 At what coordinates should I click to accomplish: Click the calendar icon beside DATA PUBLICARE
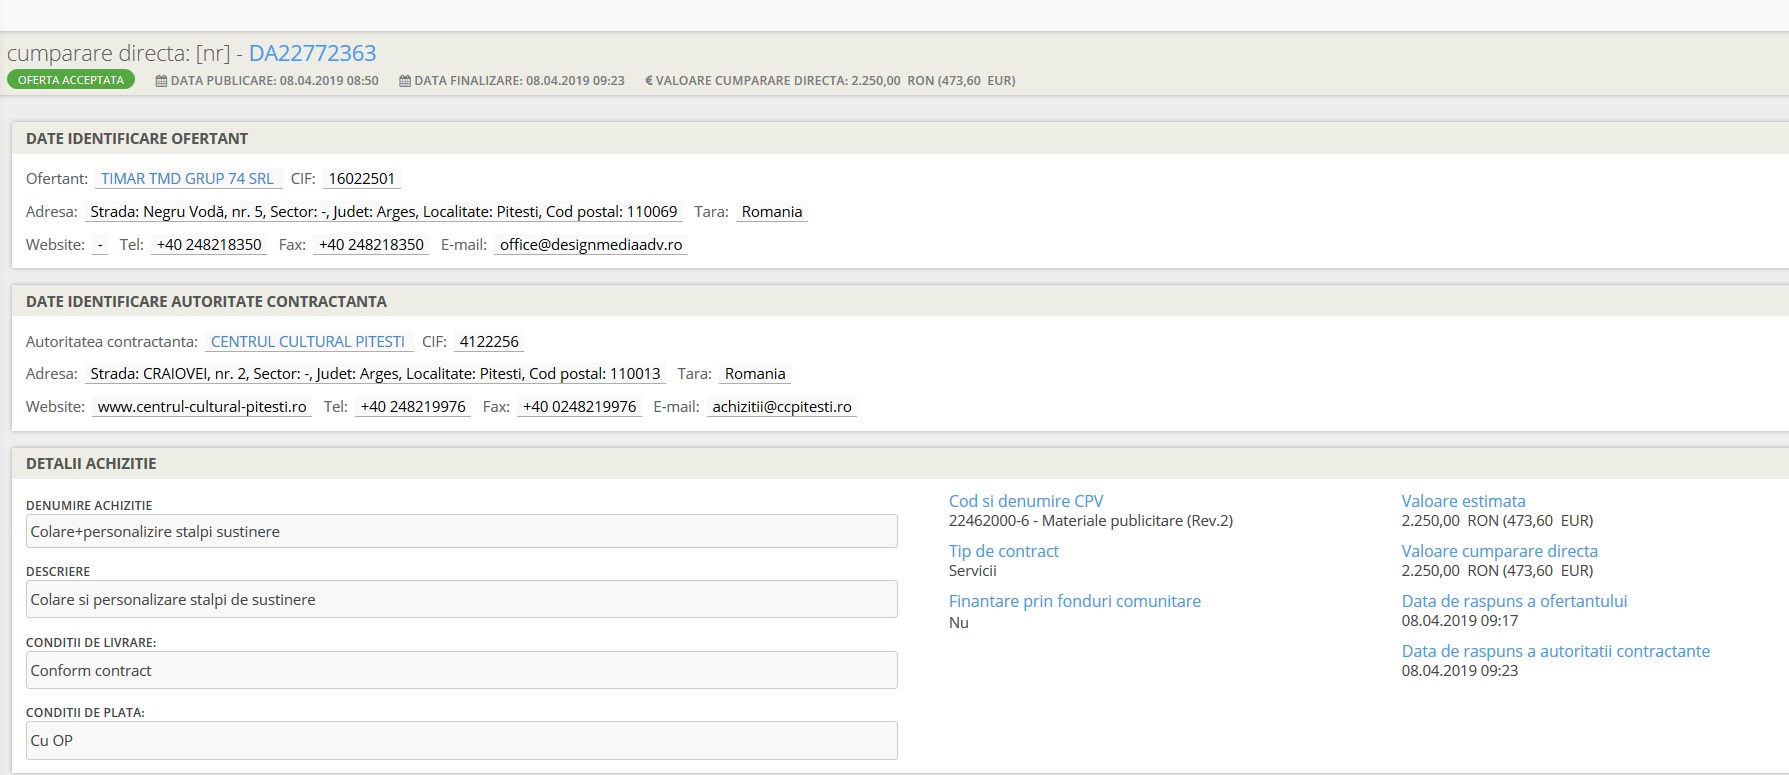click(x=161, y=81)
